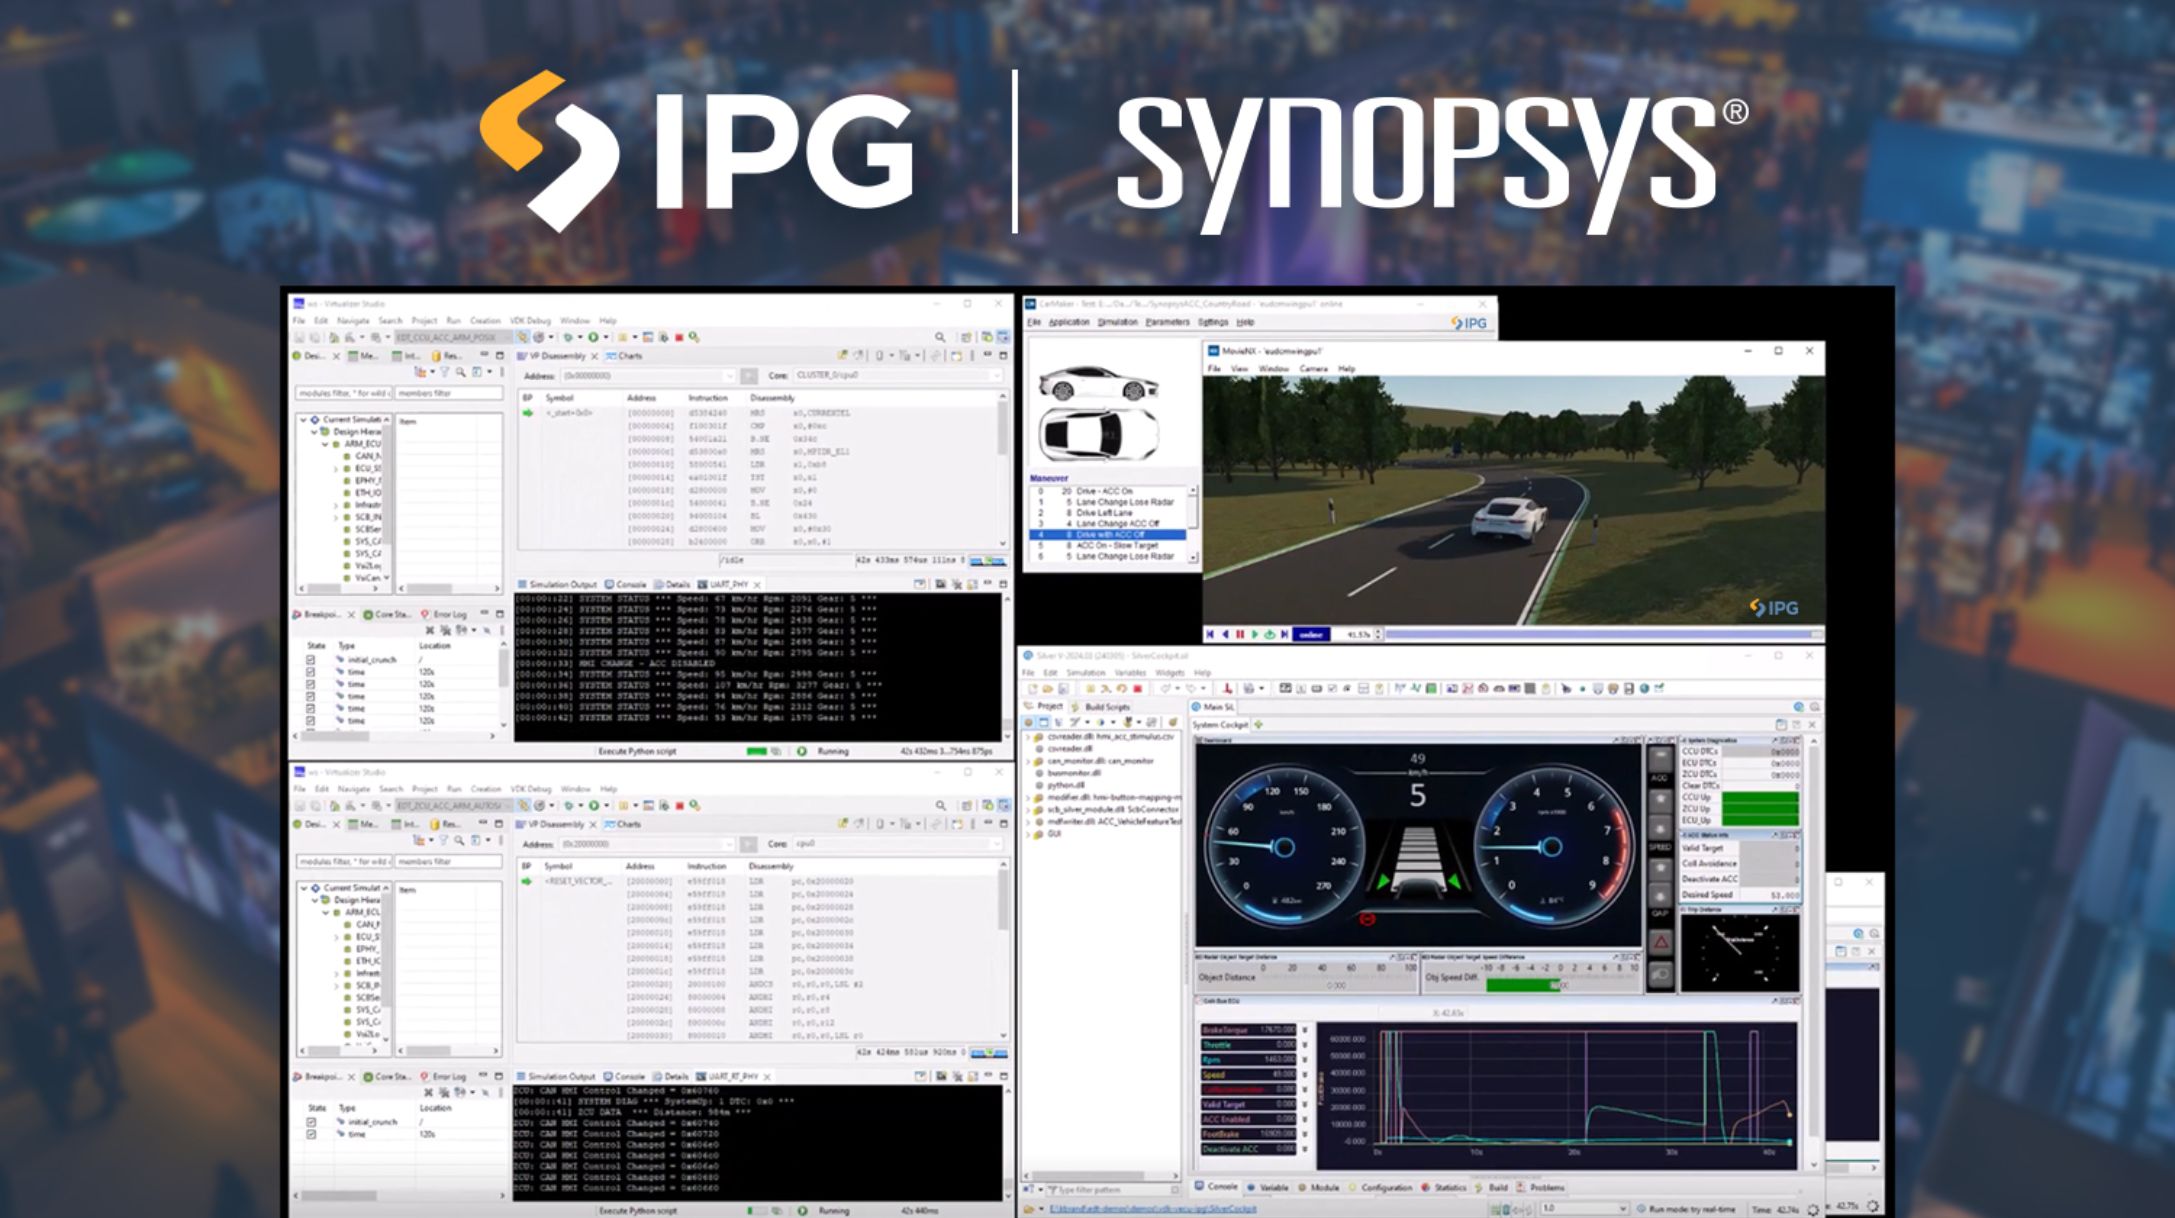Image resolution: width=2175 pixels, height=1218 pixels.
Task: Toggle the time breakpoint checkbox in bottom Virtualizer window
Action: (x=311, y=1134)
